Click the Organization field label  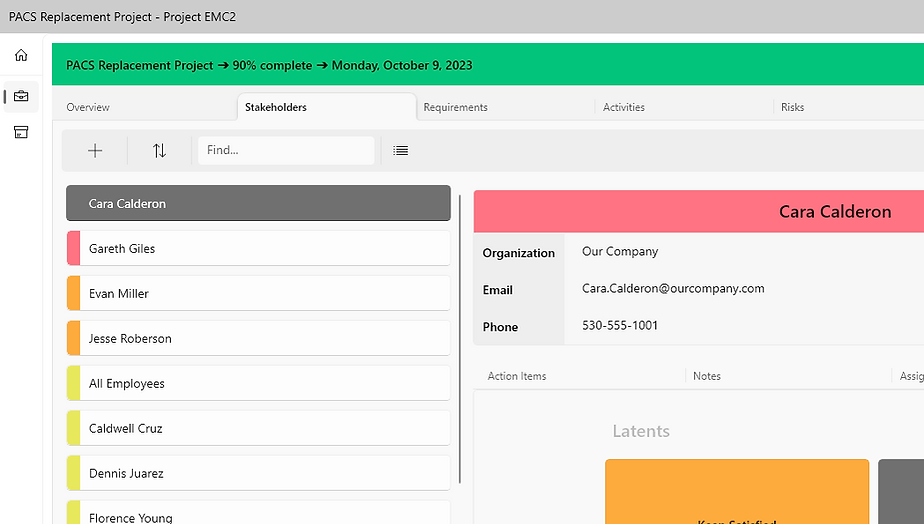519,253
